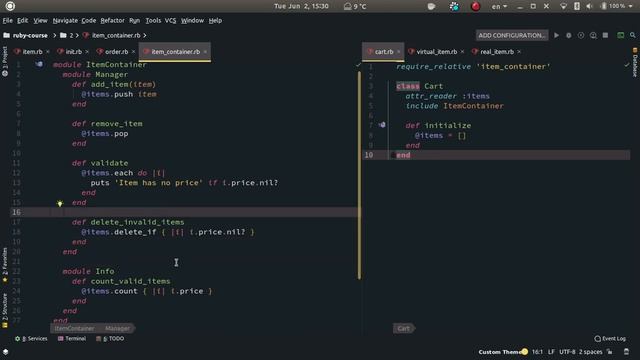Open the LF line separator selector
Image resolution: width=640 pixels, height=360 pixels.
551,351
